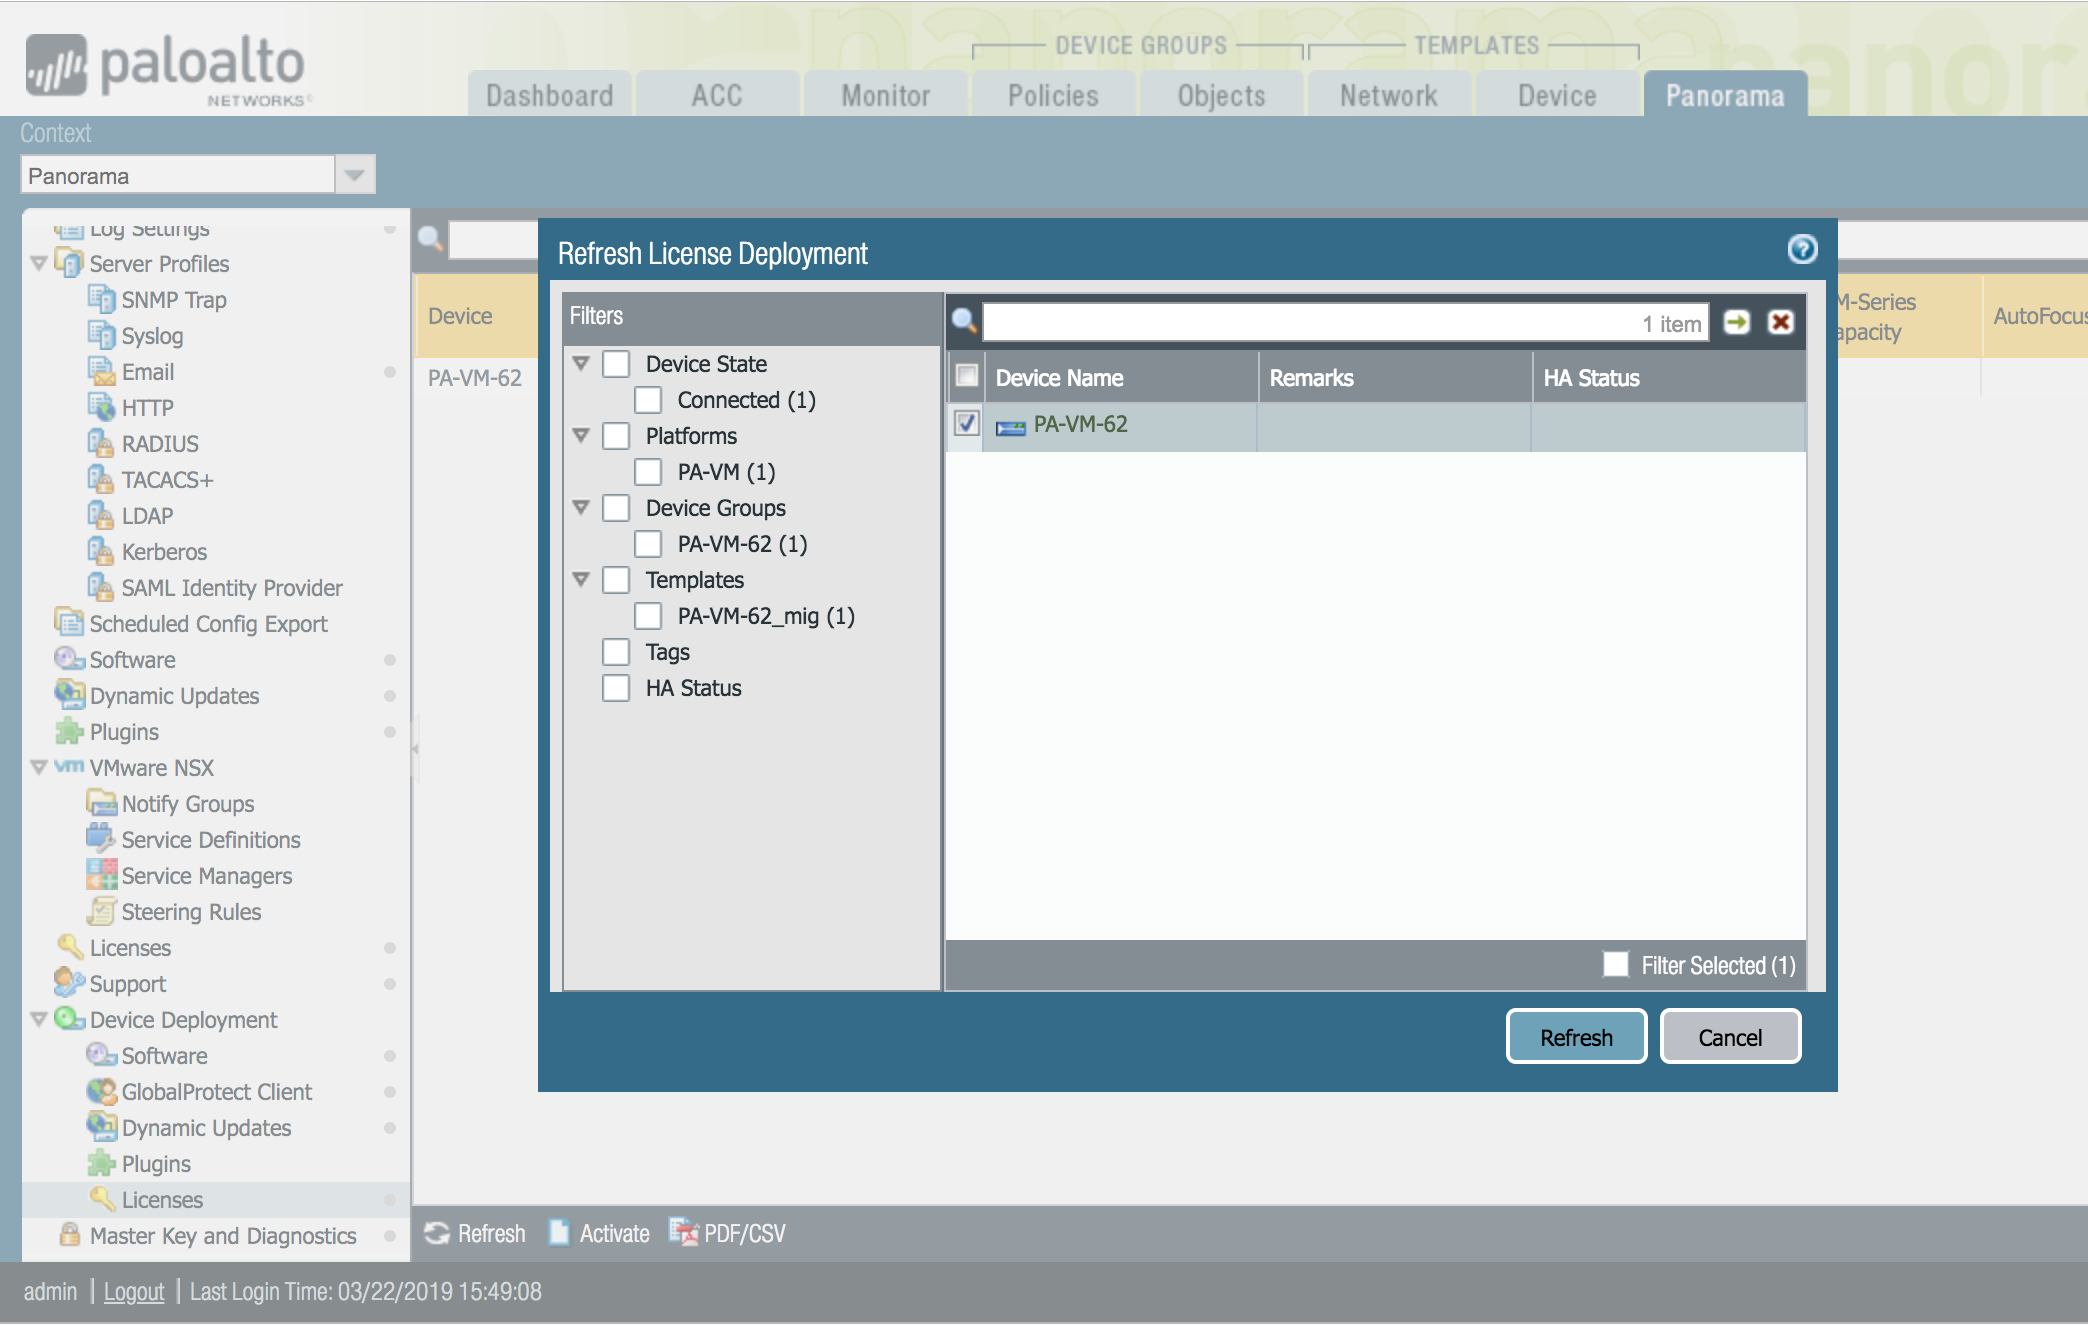The image size is (2088, 1326).
Task: Click the red X clear filter icon
Action: coord(1780,322)
